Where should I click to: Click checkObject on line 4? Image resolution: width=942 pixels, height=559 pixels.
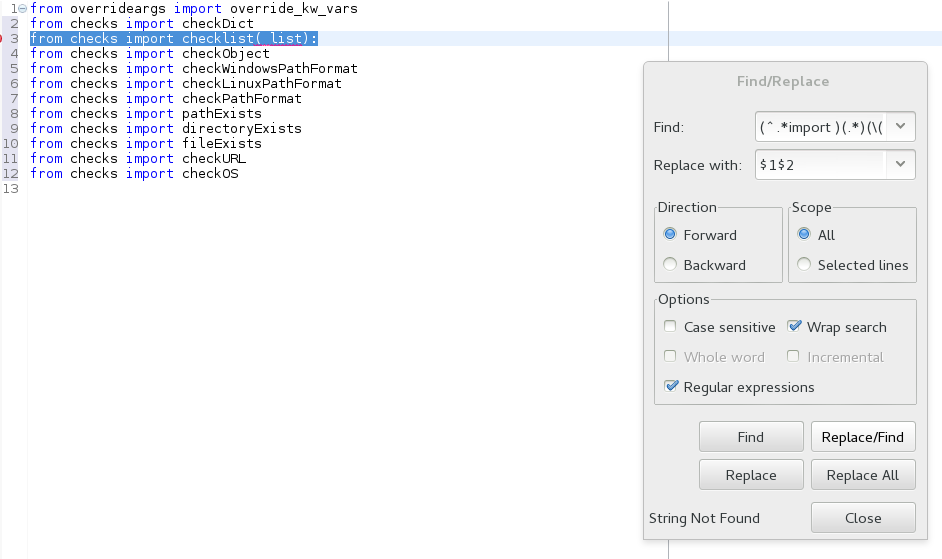point(226,53)
